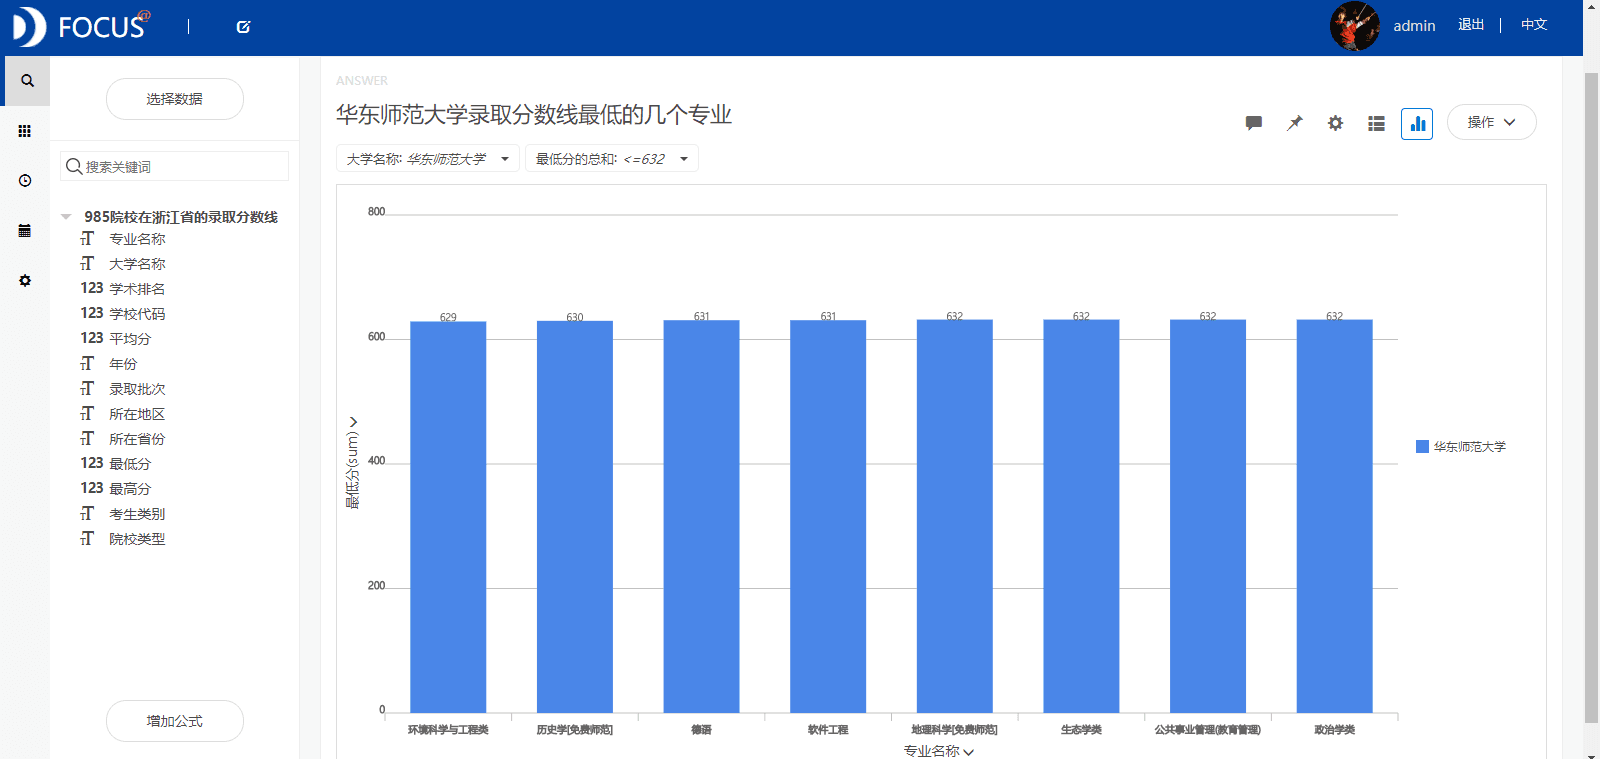Click the comment speech bubble icon
The width and height of the screenshot is (1600, 759).
point(1254,123)
